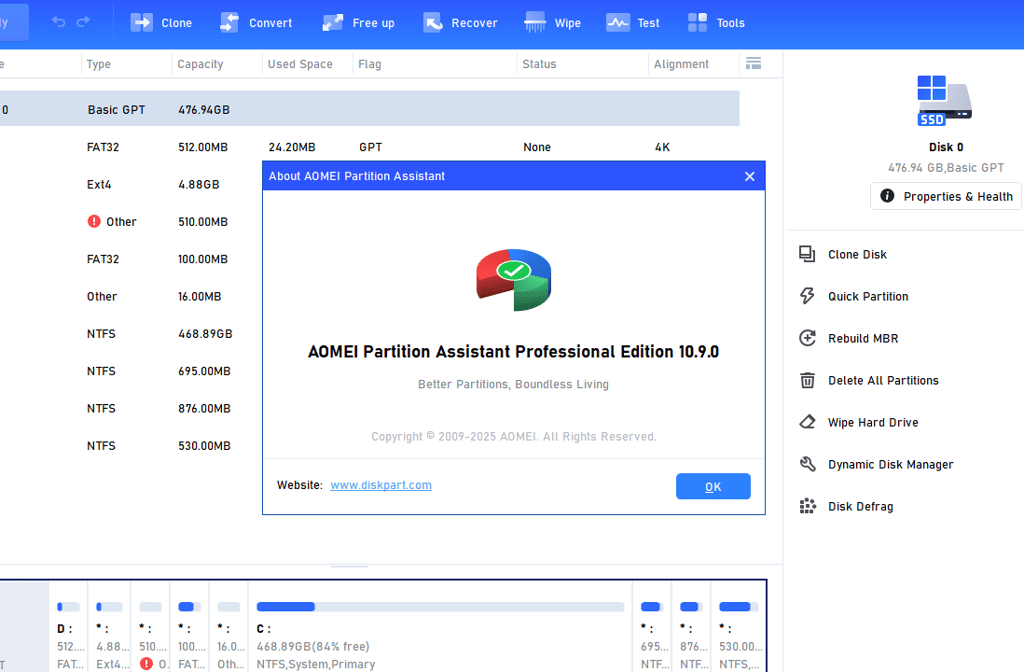Click the Undo arrow in the toolbar
1024x672 pixels.
(x=59, y=22)
